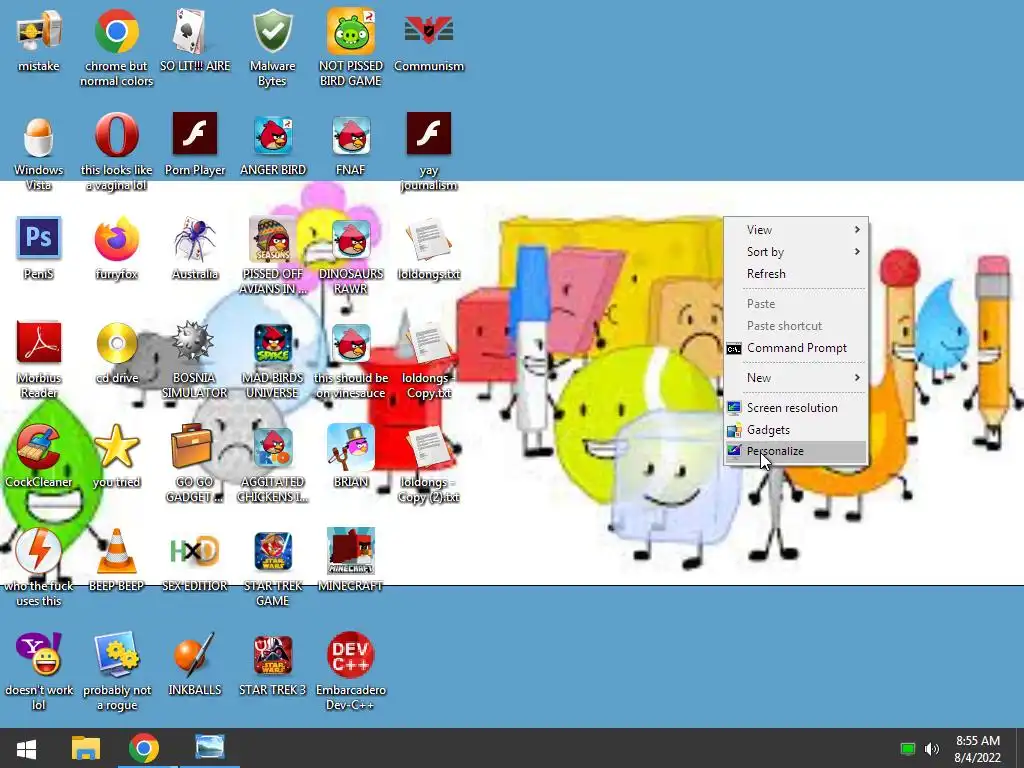Select the STAR TREK GAME icon

point(272,551)
